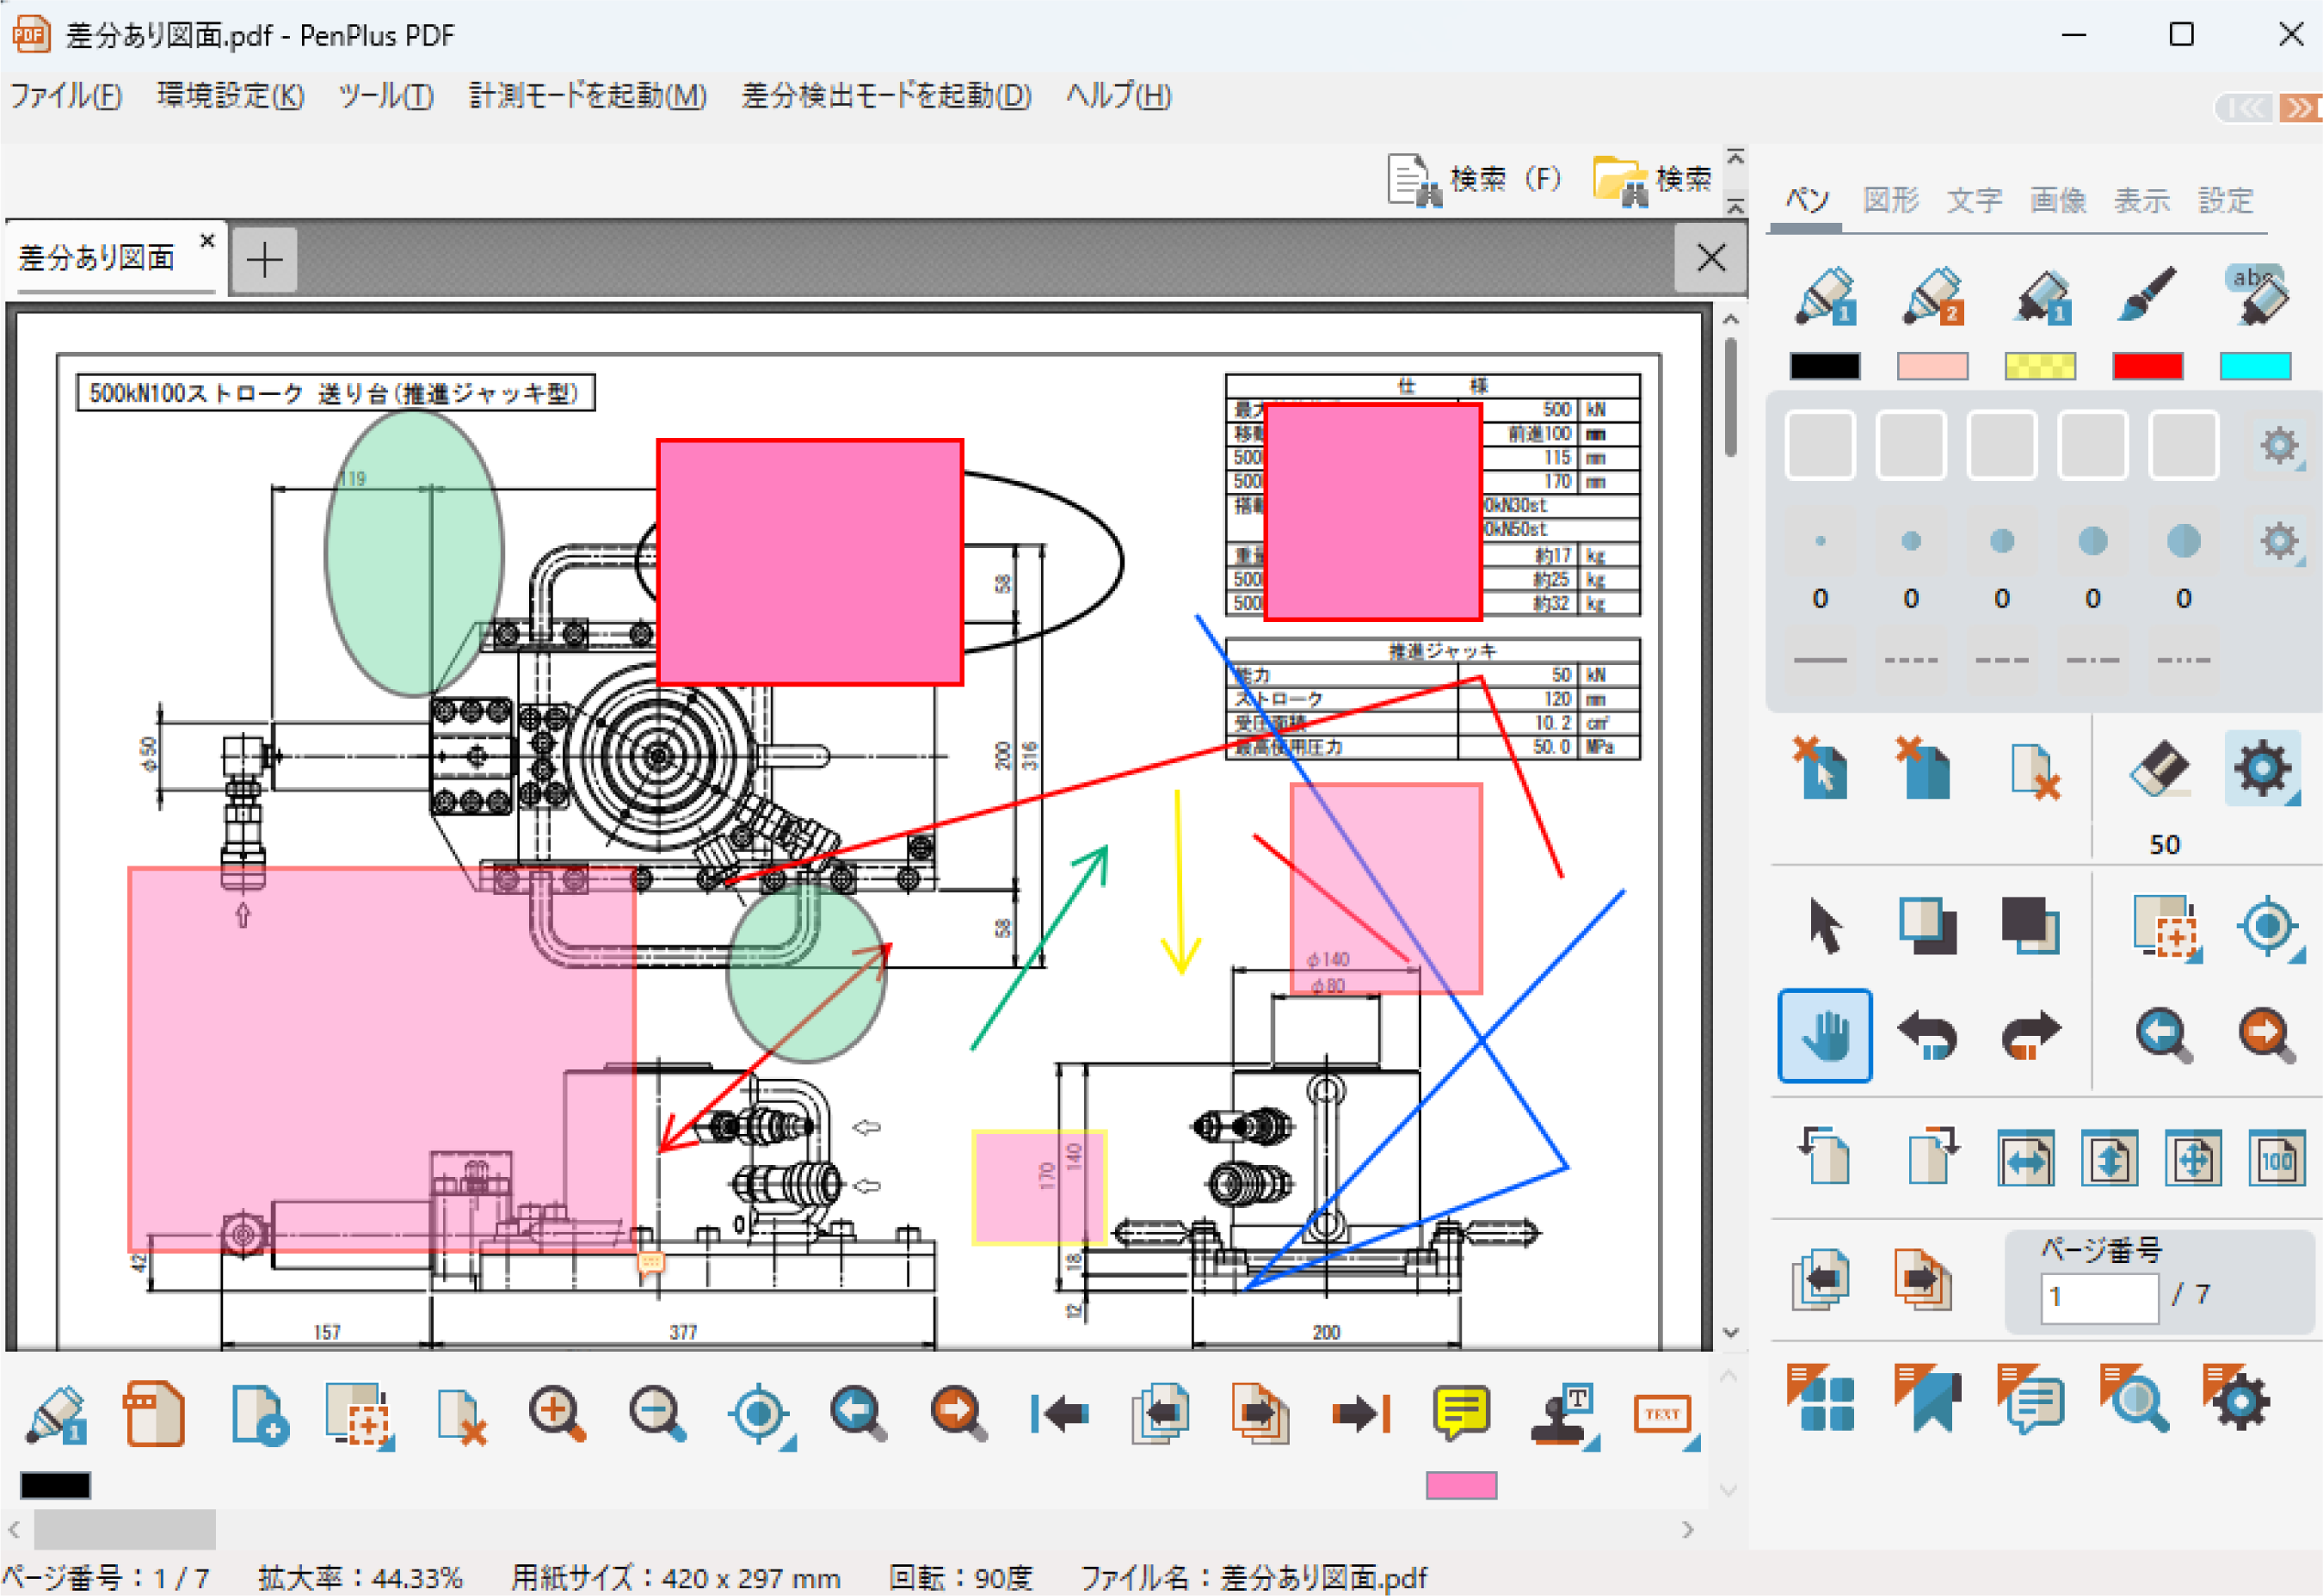Open ツール(T) menu
Image resolution: width=2323 pixels, height=1596 pixels.
click(x=386, y=96)
